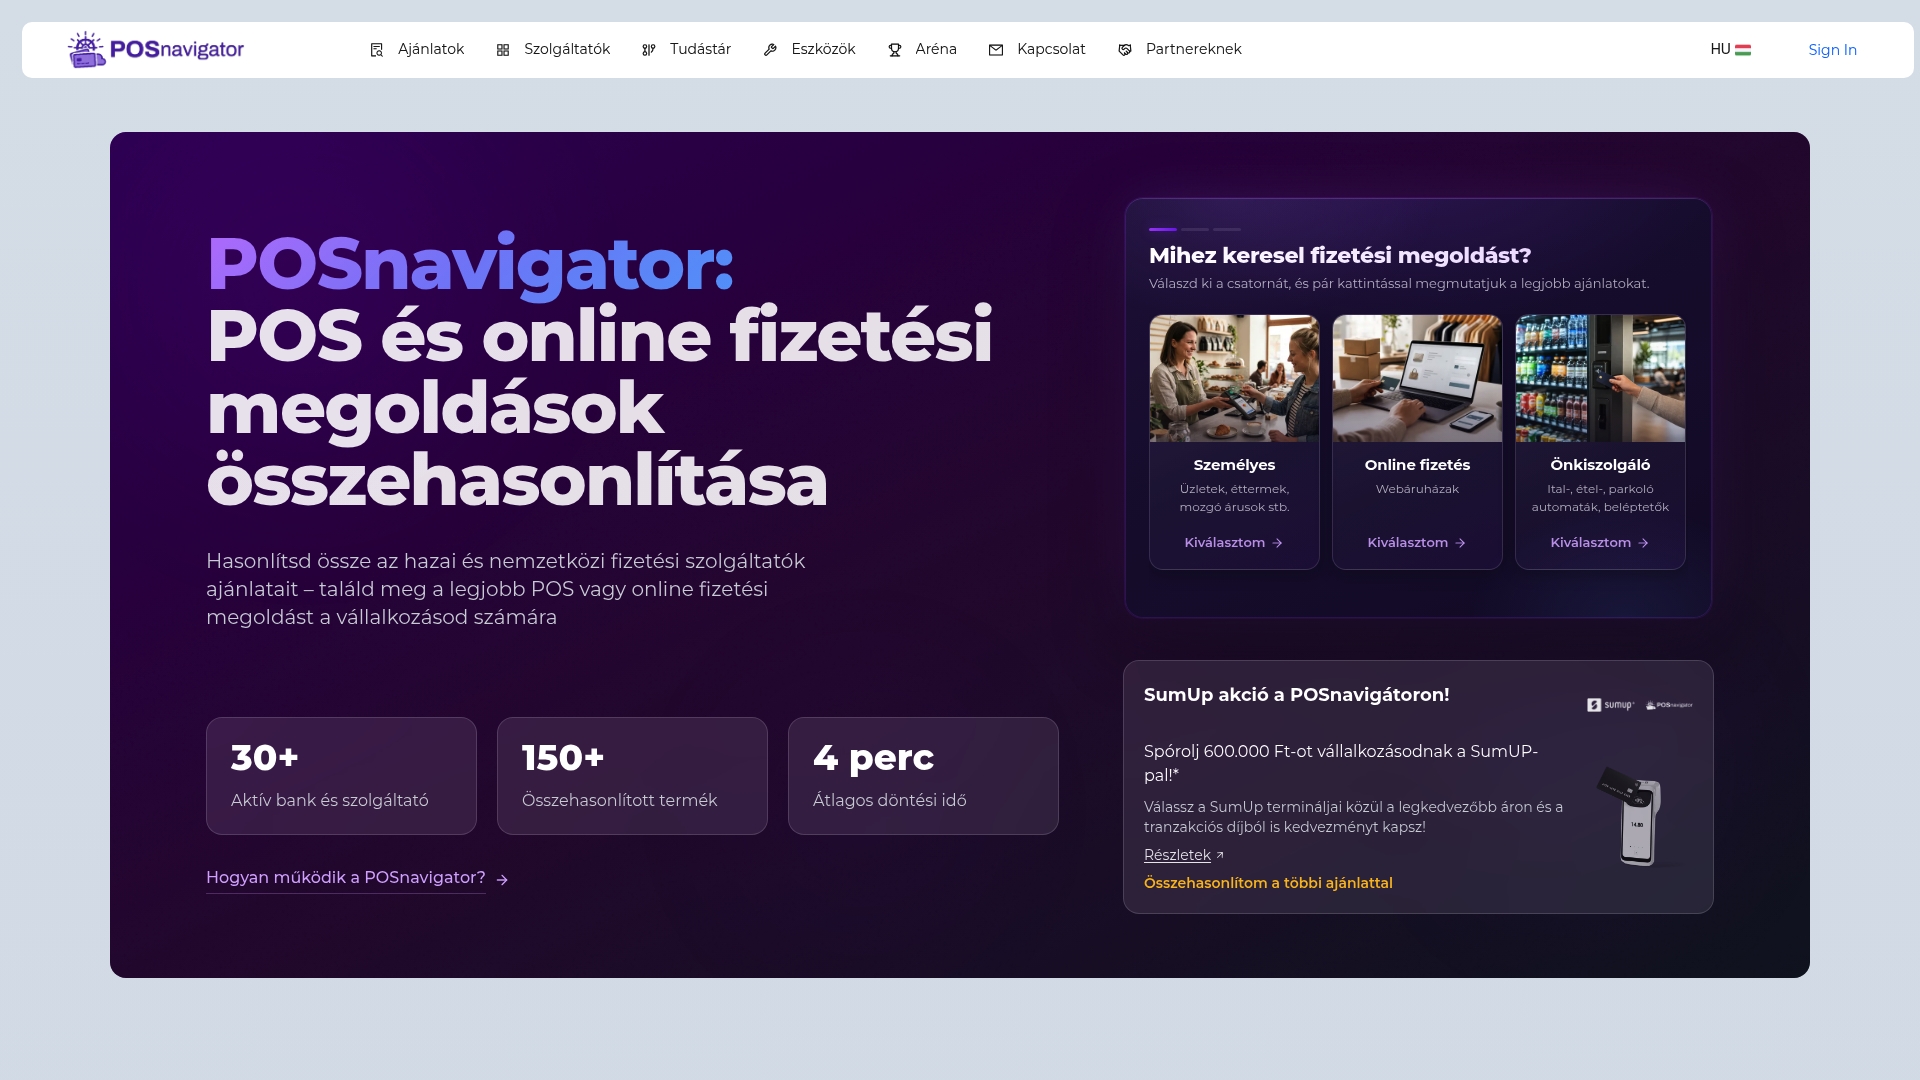
Task: Click the 150+ Összehasonlított termék card
Action: click(632, 776)
